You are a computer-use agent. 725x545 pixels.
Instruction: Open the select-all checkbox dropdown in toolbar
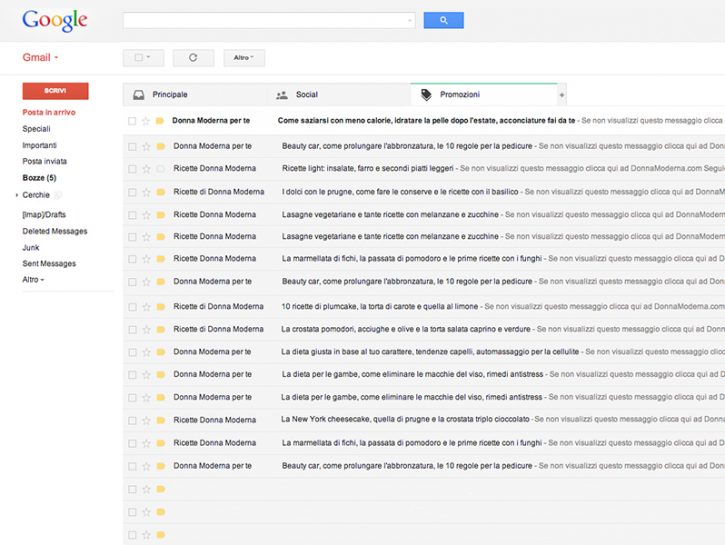pyautogui.click(x=143, y=58)
